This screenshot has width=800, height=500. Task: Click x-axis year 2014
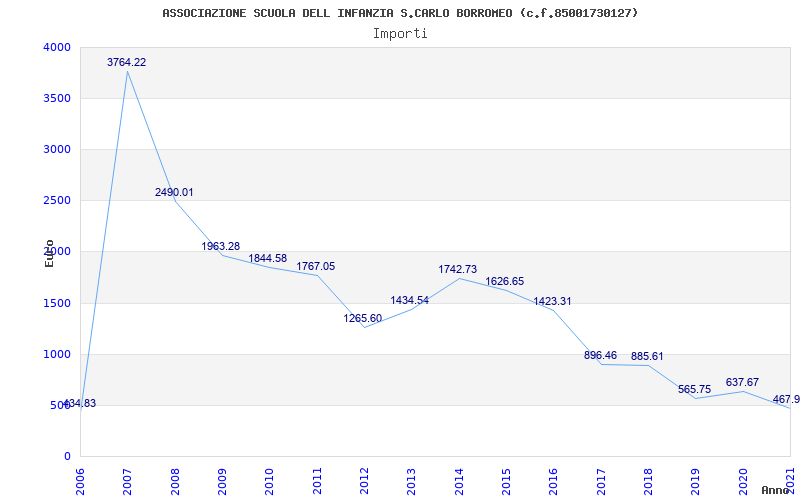tap(459, 481)
